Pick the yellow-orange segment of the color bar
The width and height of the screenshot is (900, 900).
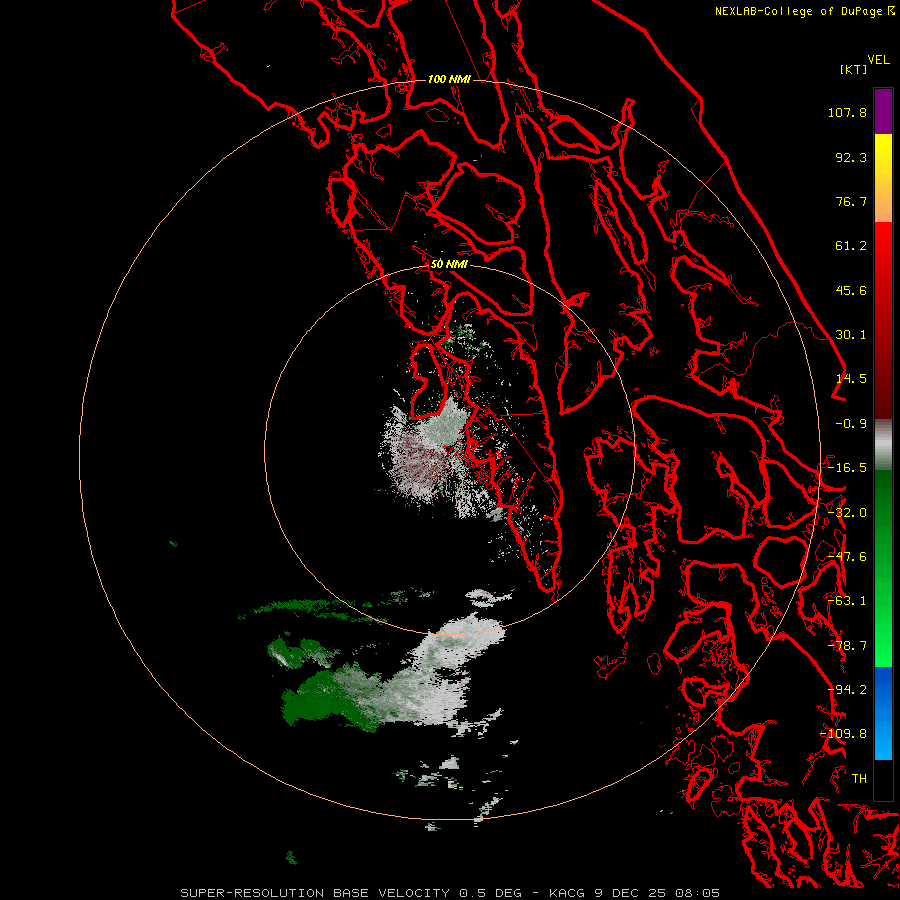[883, 178]
